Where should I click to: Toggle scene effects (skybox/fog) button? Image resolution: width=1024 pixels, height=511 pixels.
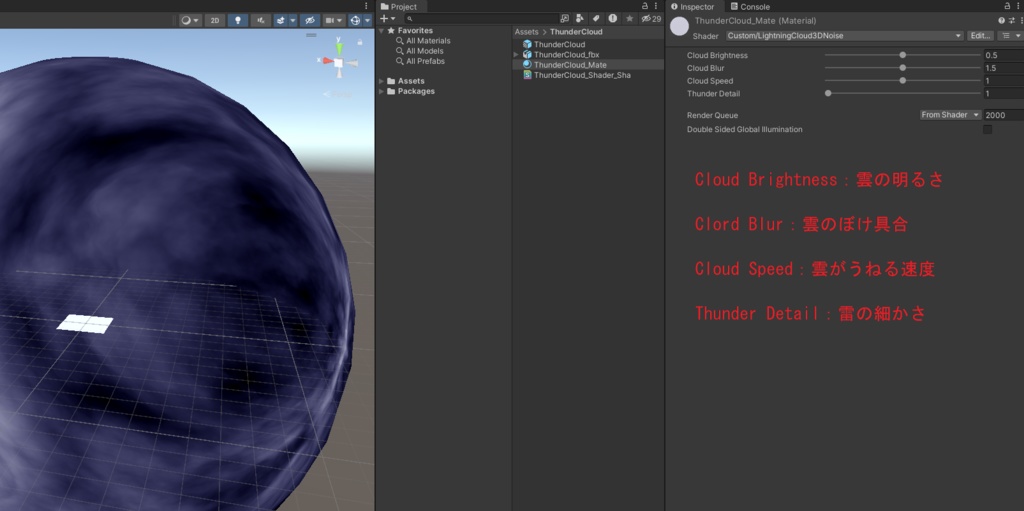281,20
